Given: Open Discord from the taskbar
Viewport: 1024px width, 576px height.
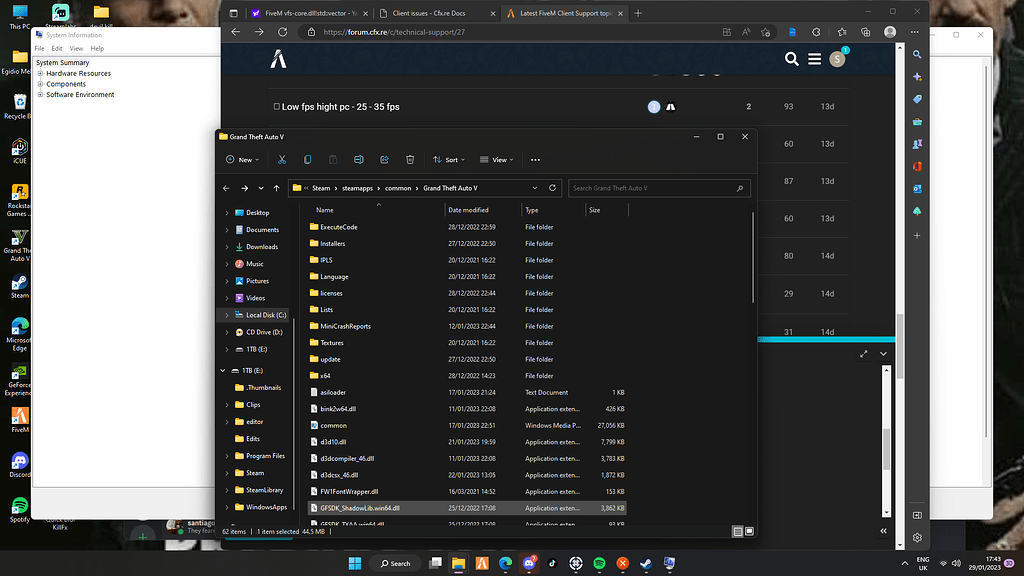Looking at the screenshot, I should [529, 563].
